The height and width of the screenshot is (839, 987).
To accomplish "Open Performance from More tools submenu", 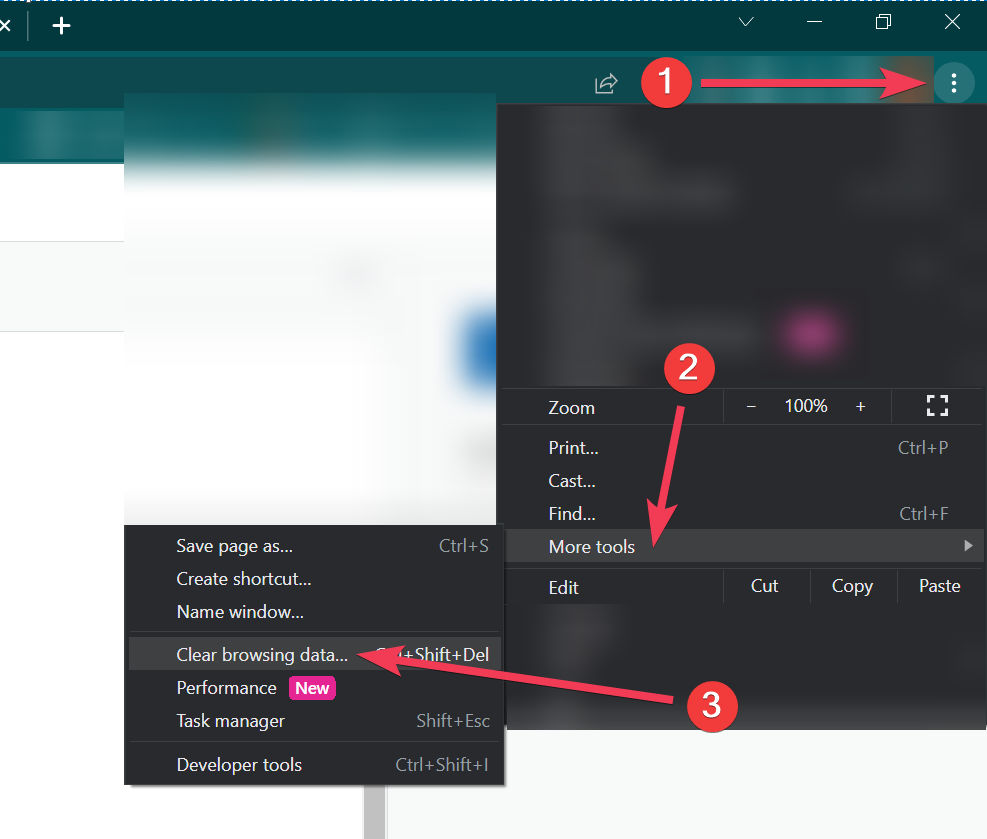I will 227,688.
